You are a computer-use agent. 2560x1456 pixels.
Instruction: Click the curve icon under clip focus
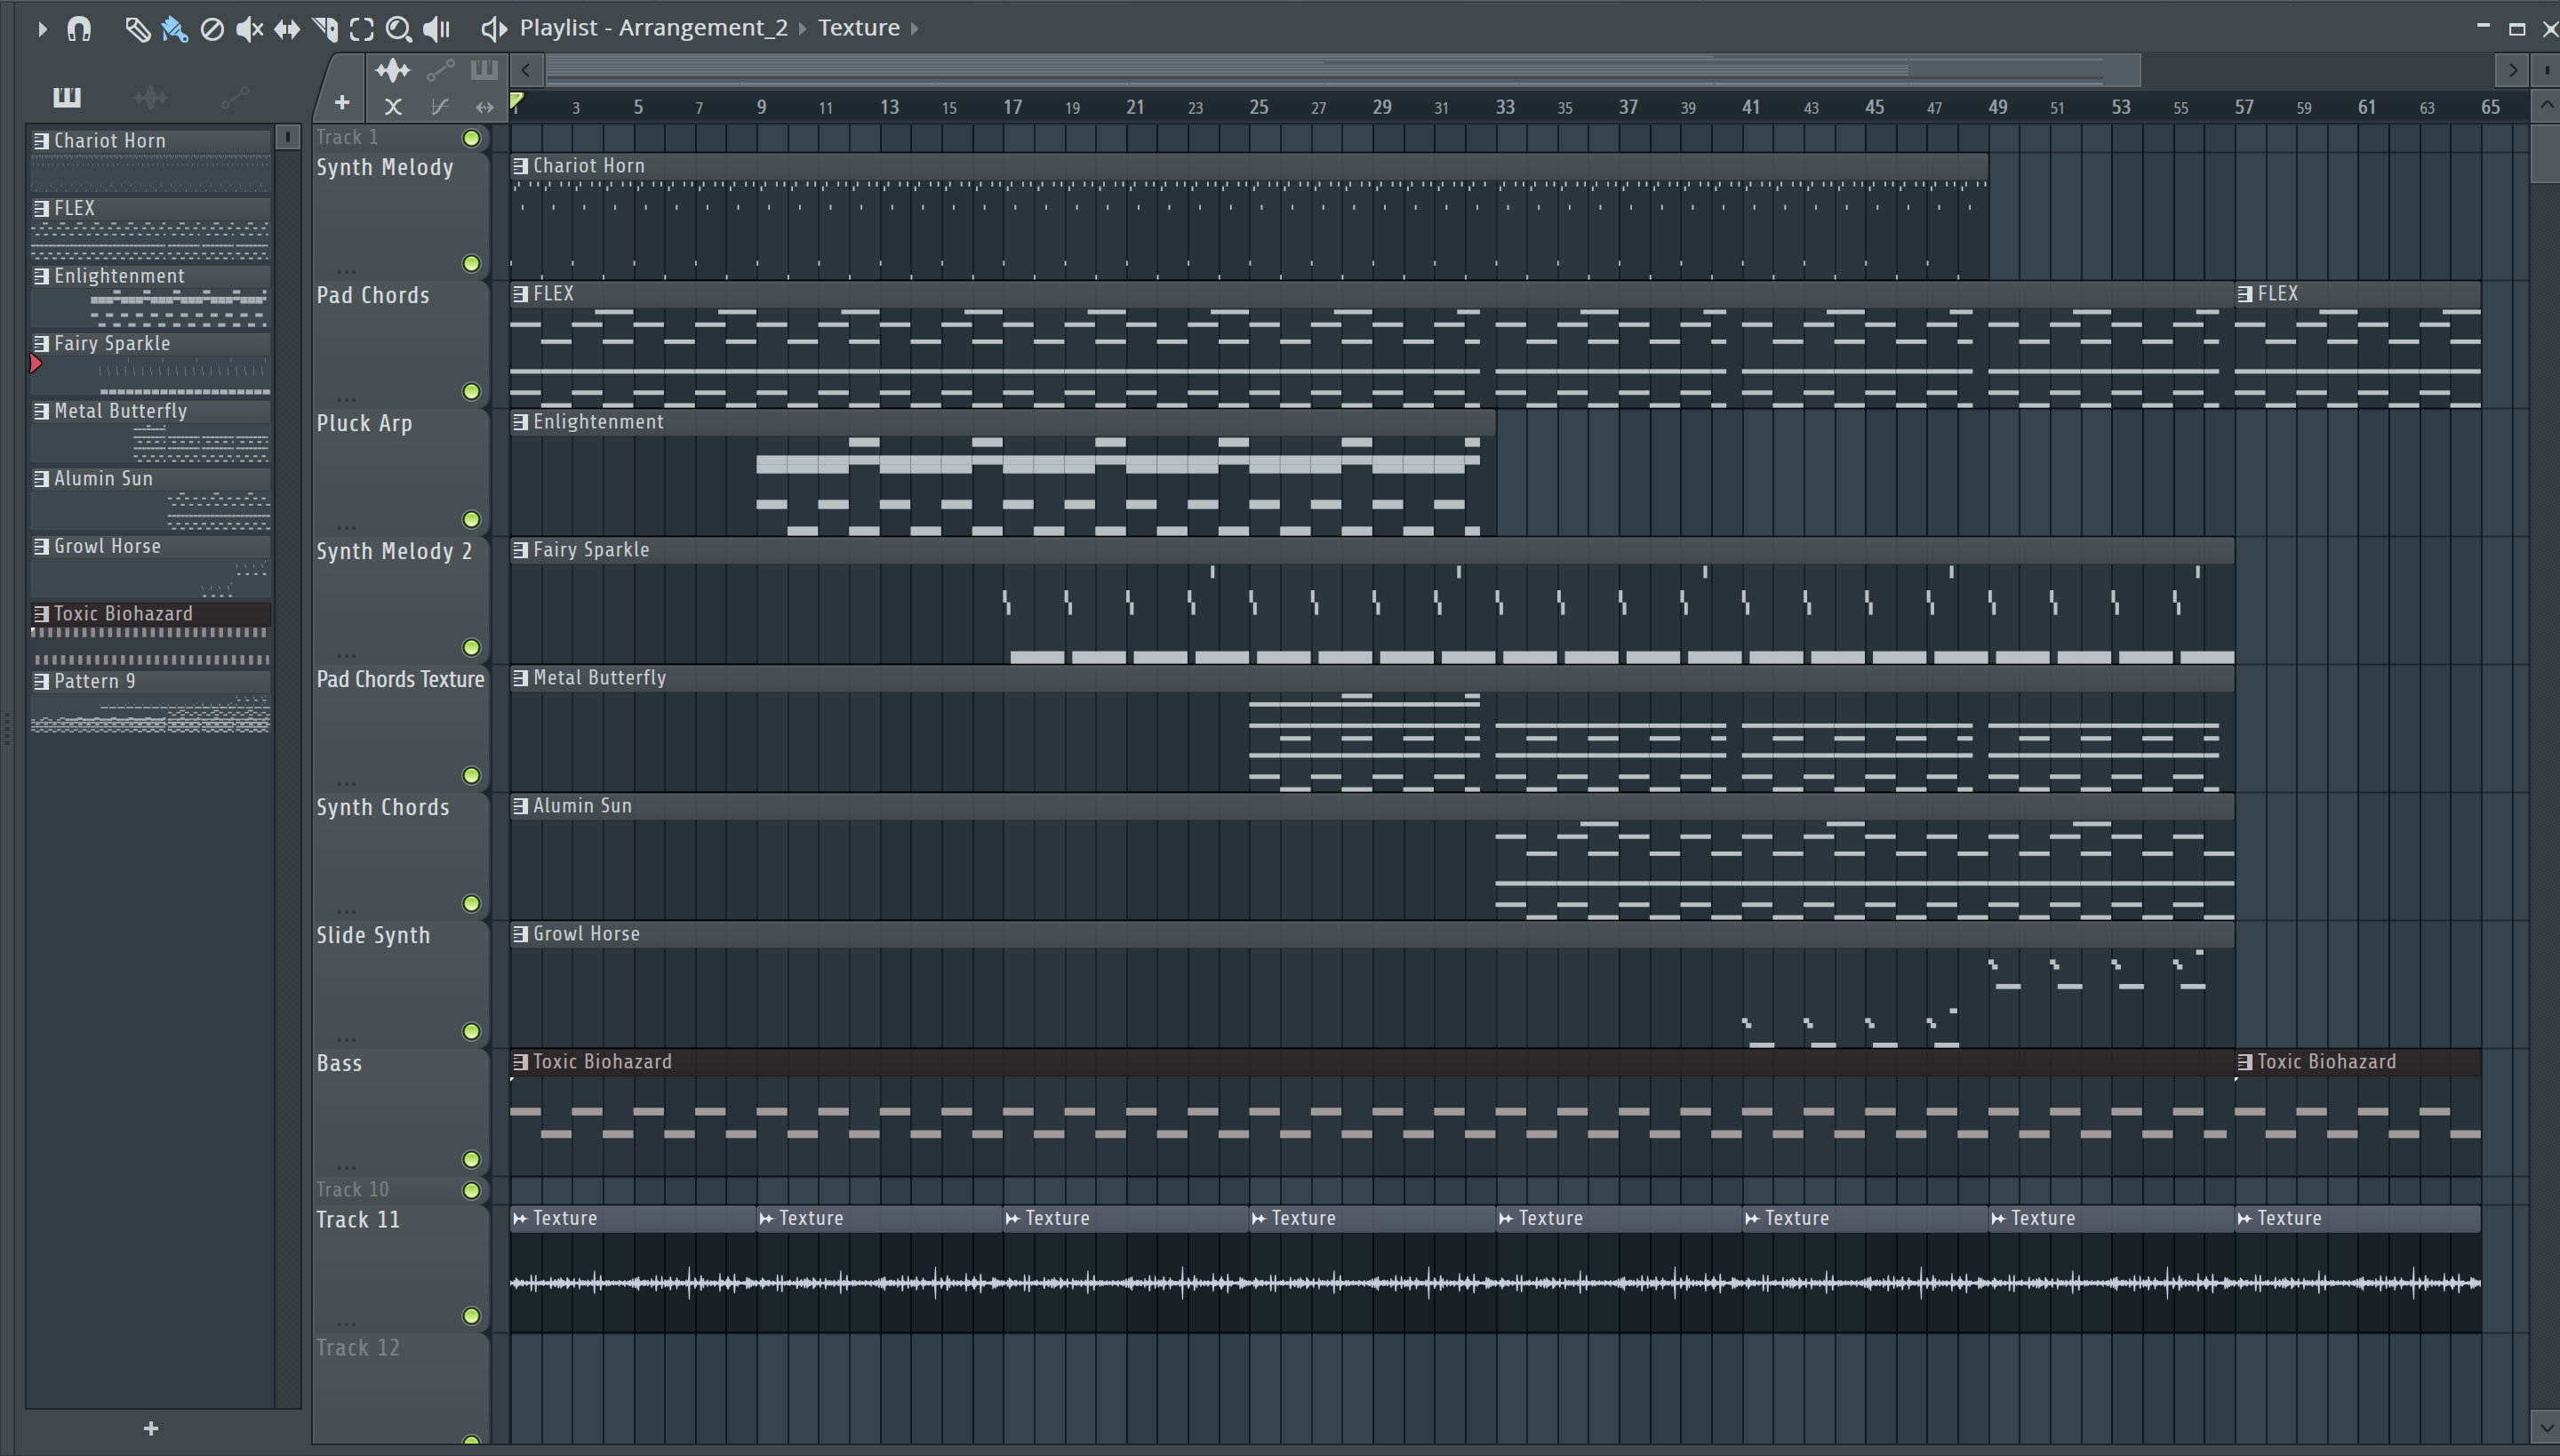439,106
